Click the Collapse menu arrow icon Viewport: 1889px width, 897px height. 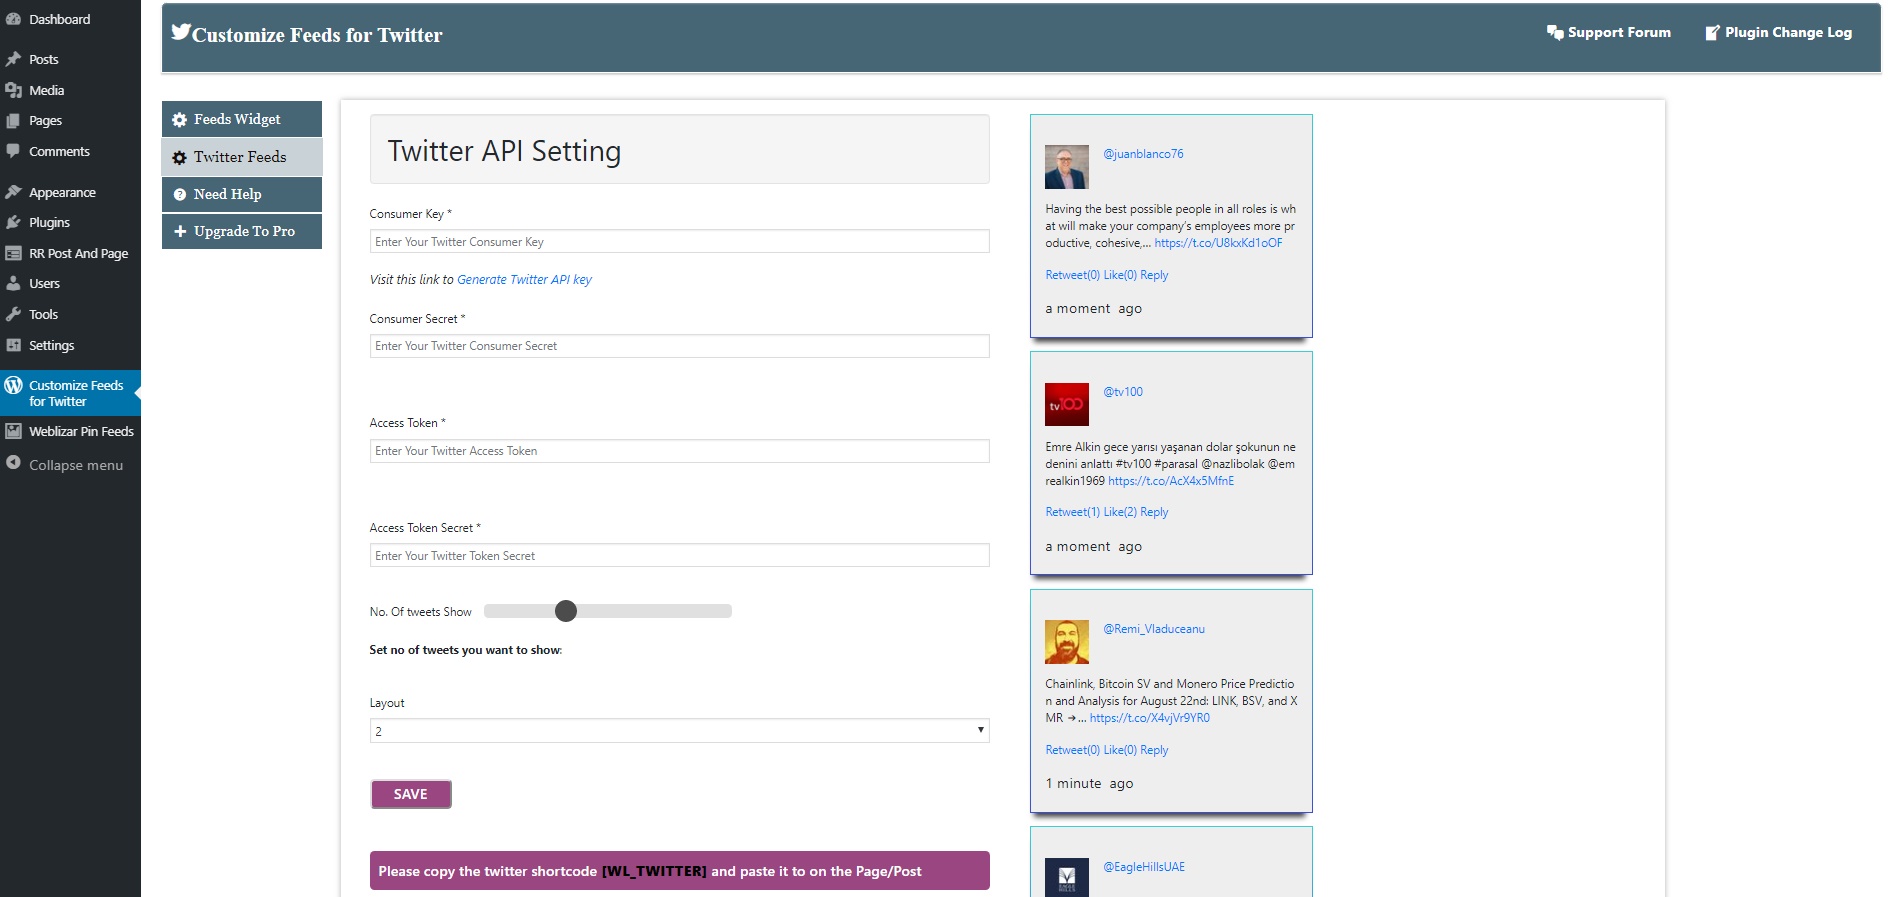13,463
